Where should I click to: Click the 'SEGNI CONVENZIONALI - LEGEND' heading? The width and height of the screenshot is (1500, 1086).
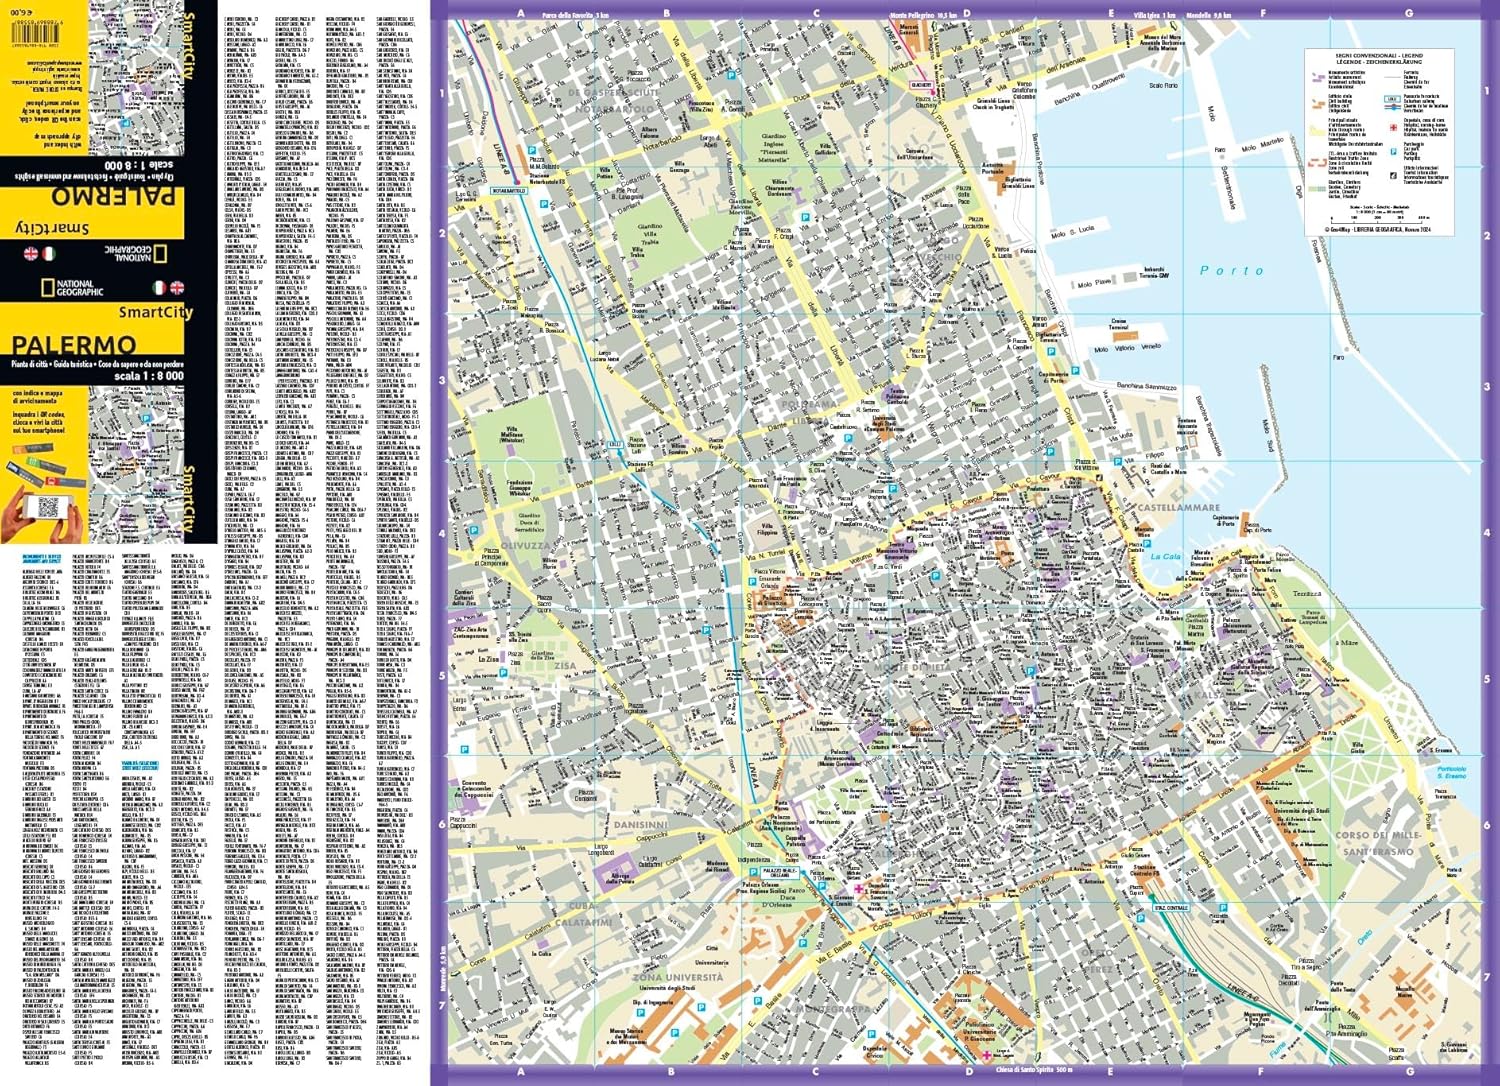tap(1378, 56)
